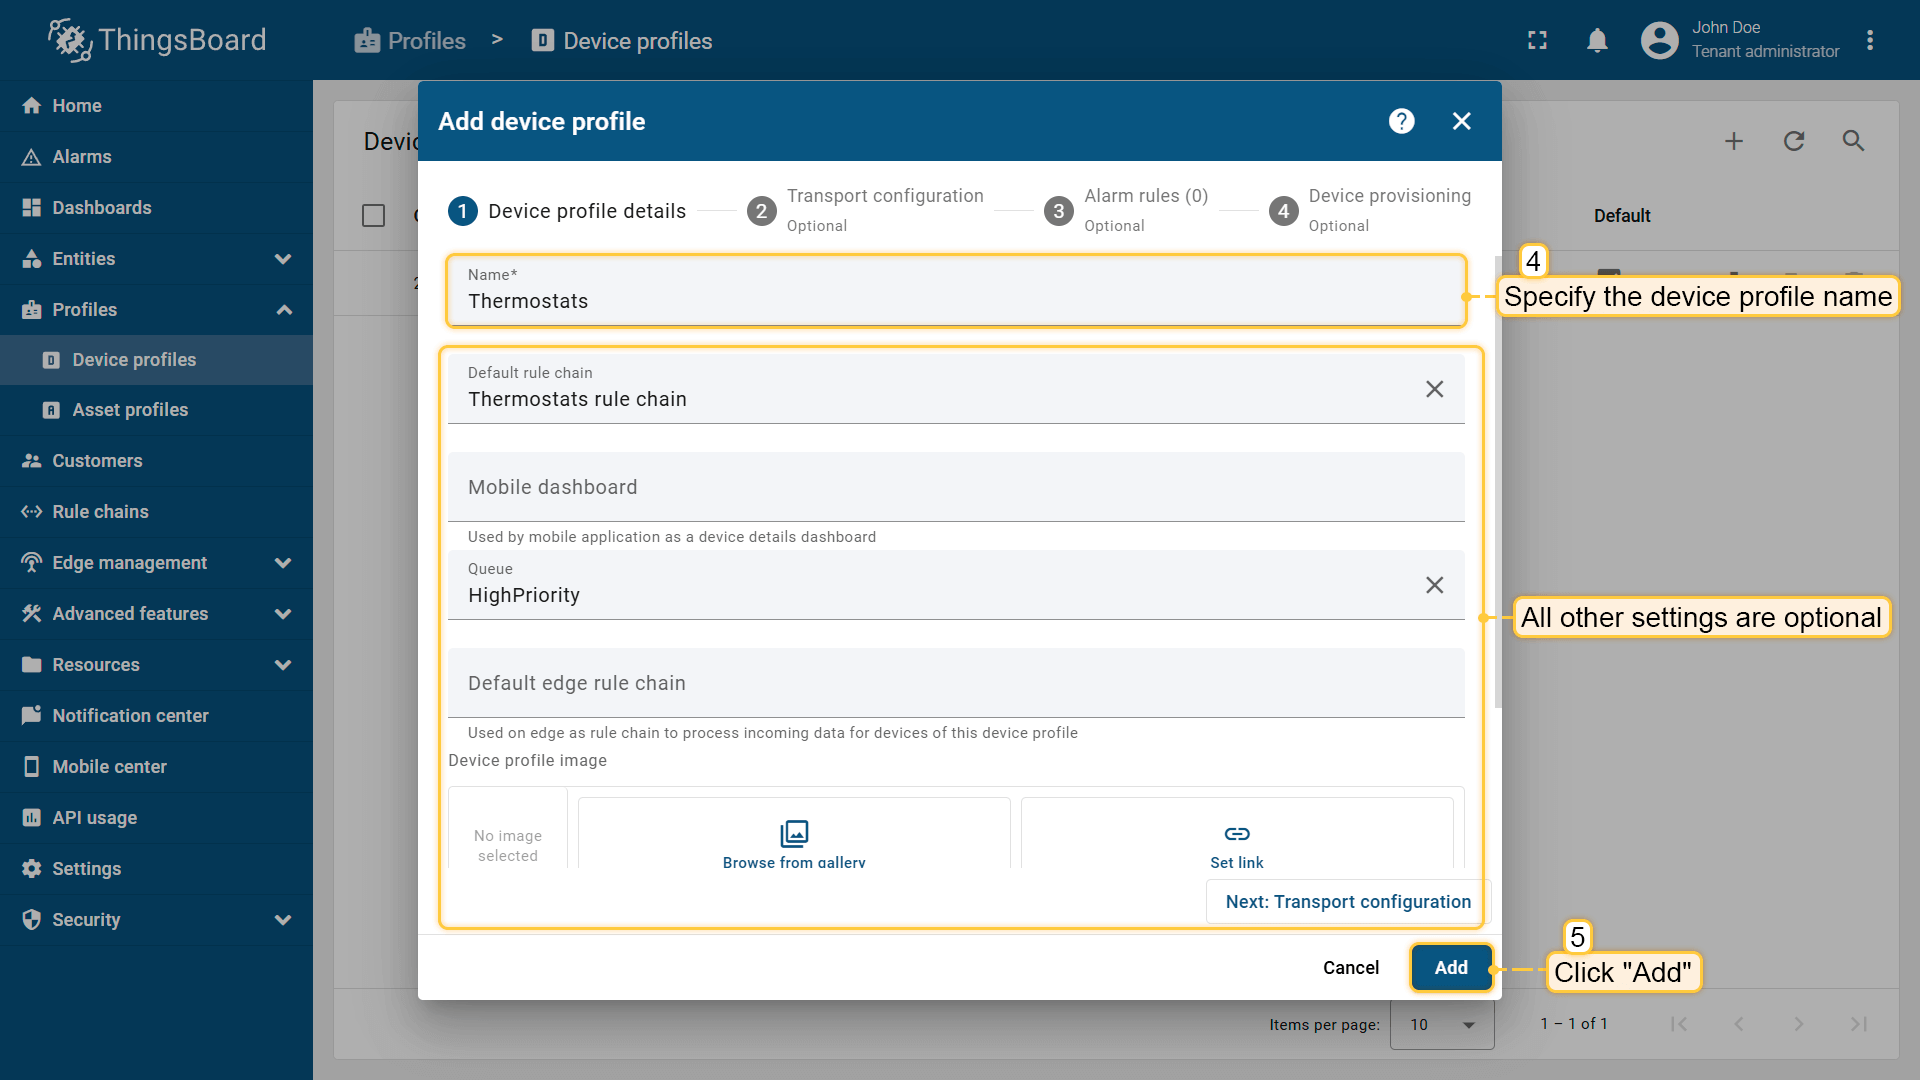Toggle fullscreen mode icon

pyautogui.click(x=1537, y=41)
